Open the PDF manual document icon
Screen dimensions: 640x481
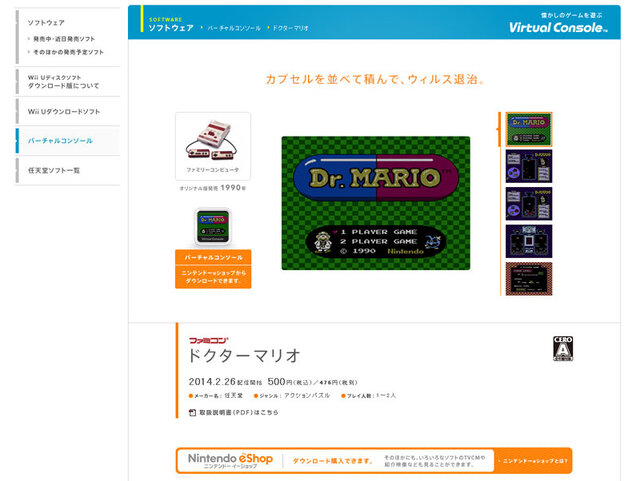pos(193,412)
